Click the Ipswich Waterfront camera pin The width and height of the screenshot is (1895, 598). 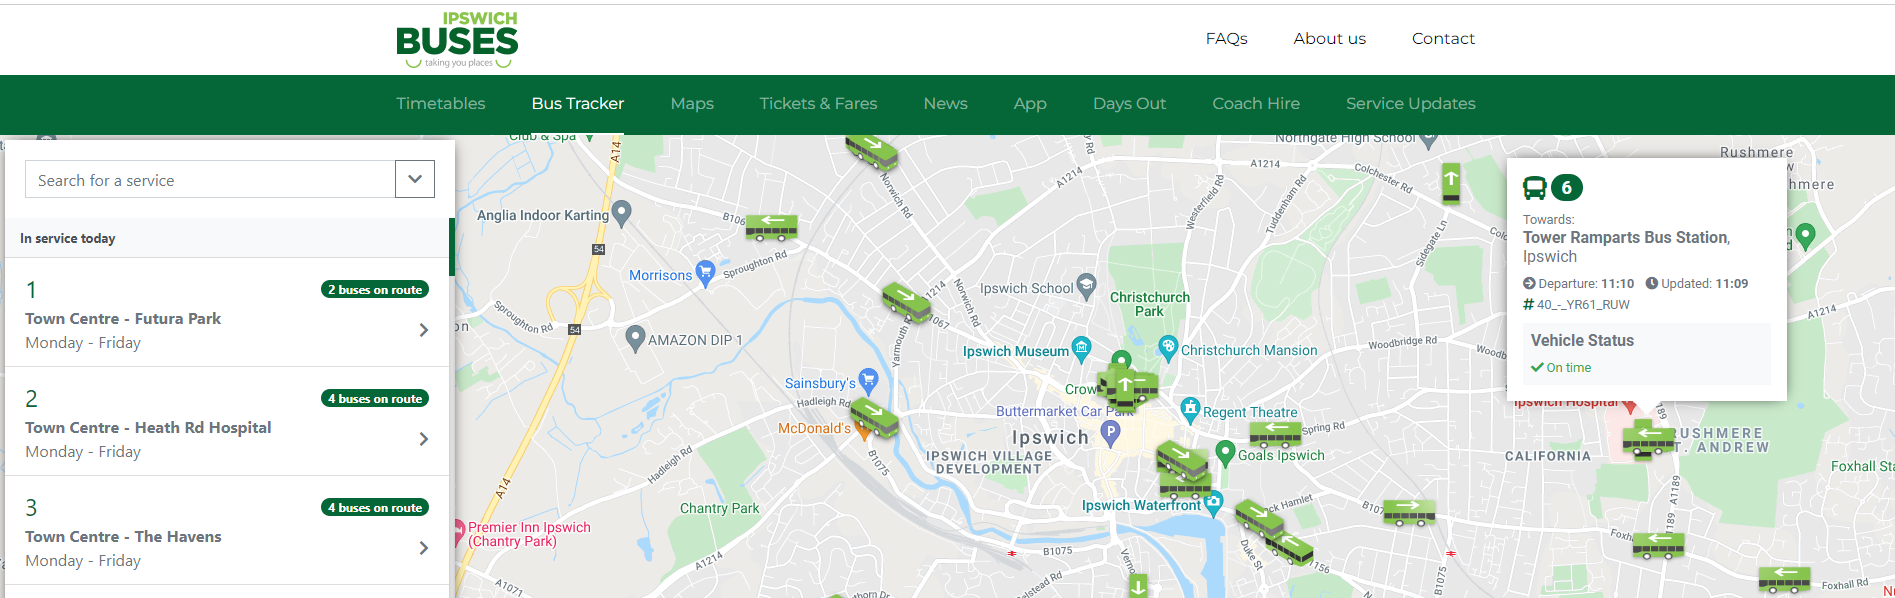click(1214, 503)
